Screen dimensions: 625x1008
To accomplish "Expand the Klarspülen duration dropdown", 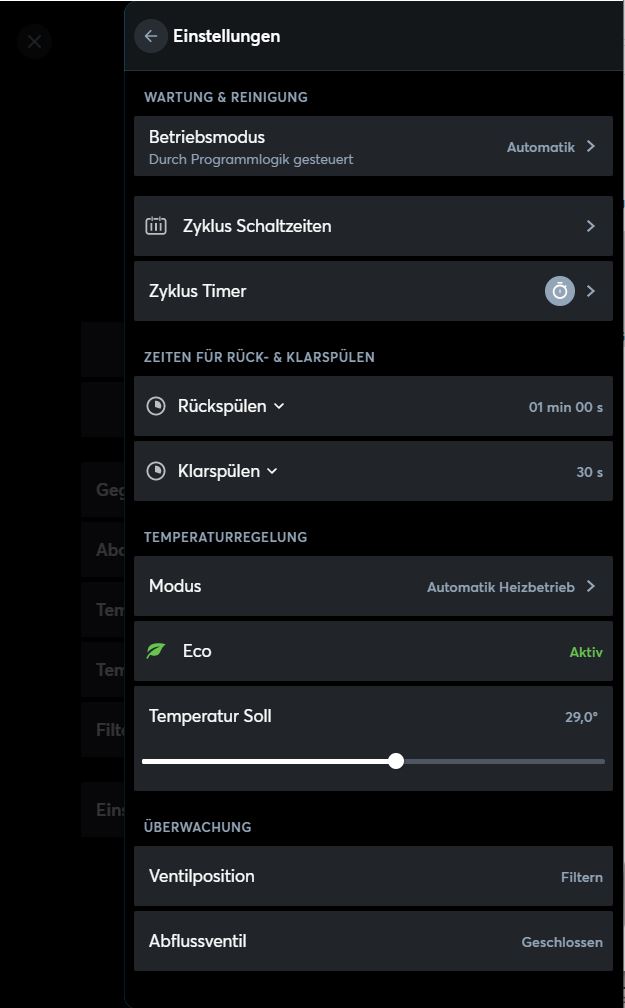I will tap(272, 471).
